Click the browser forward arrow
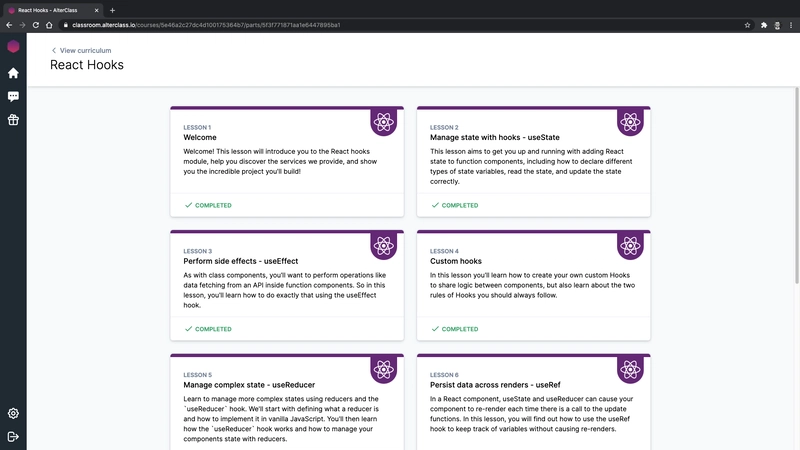The image size is (800, 450). (x=22, y=25)
